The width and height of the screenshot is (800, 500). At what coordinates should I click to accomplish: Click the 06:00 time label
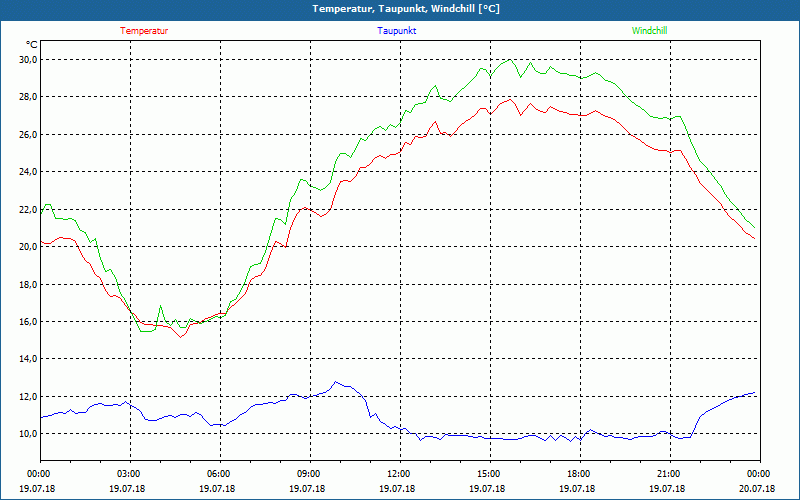[220, 474]
